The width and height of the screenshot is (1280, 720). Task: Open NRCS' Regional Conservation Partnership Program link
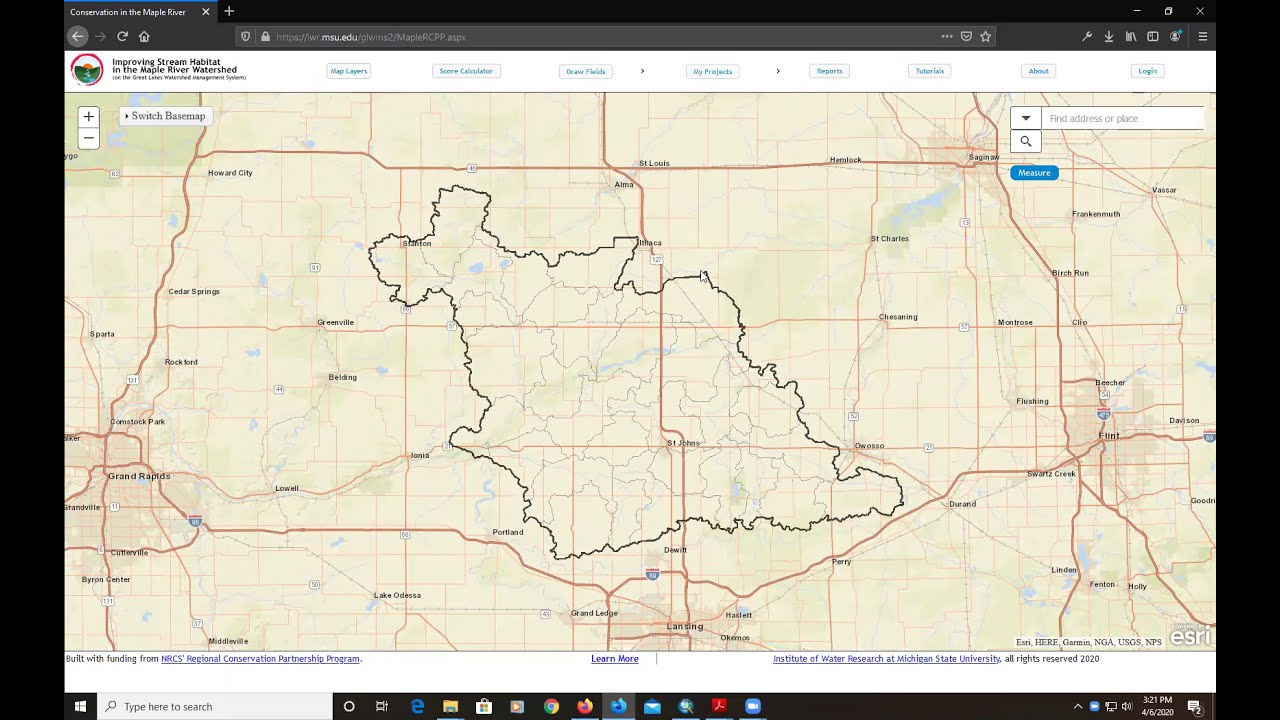coord(260,659)
